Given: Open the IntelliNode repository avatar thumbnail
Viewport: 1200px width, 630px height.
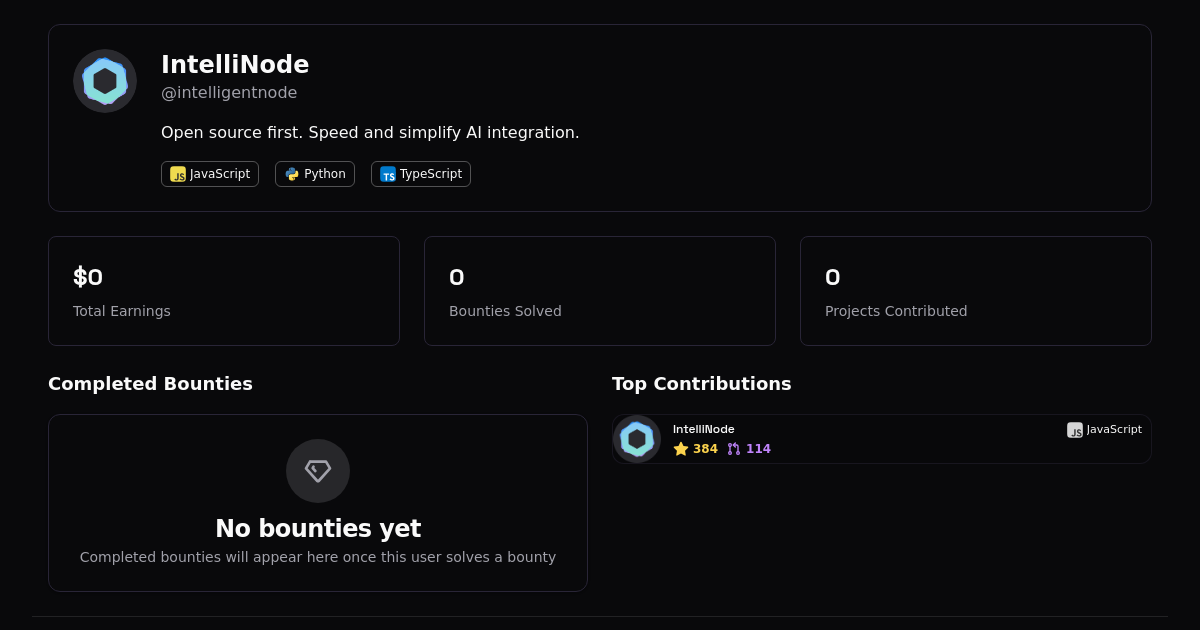Looking at the screenshot, I should (x=637, y=439).
